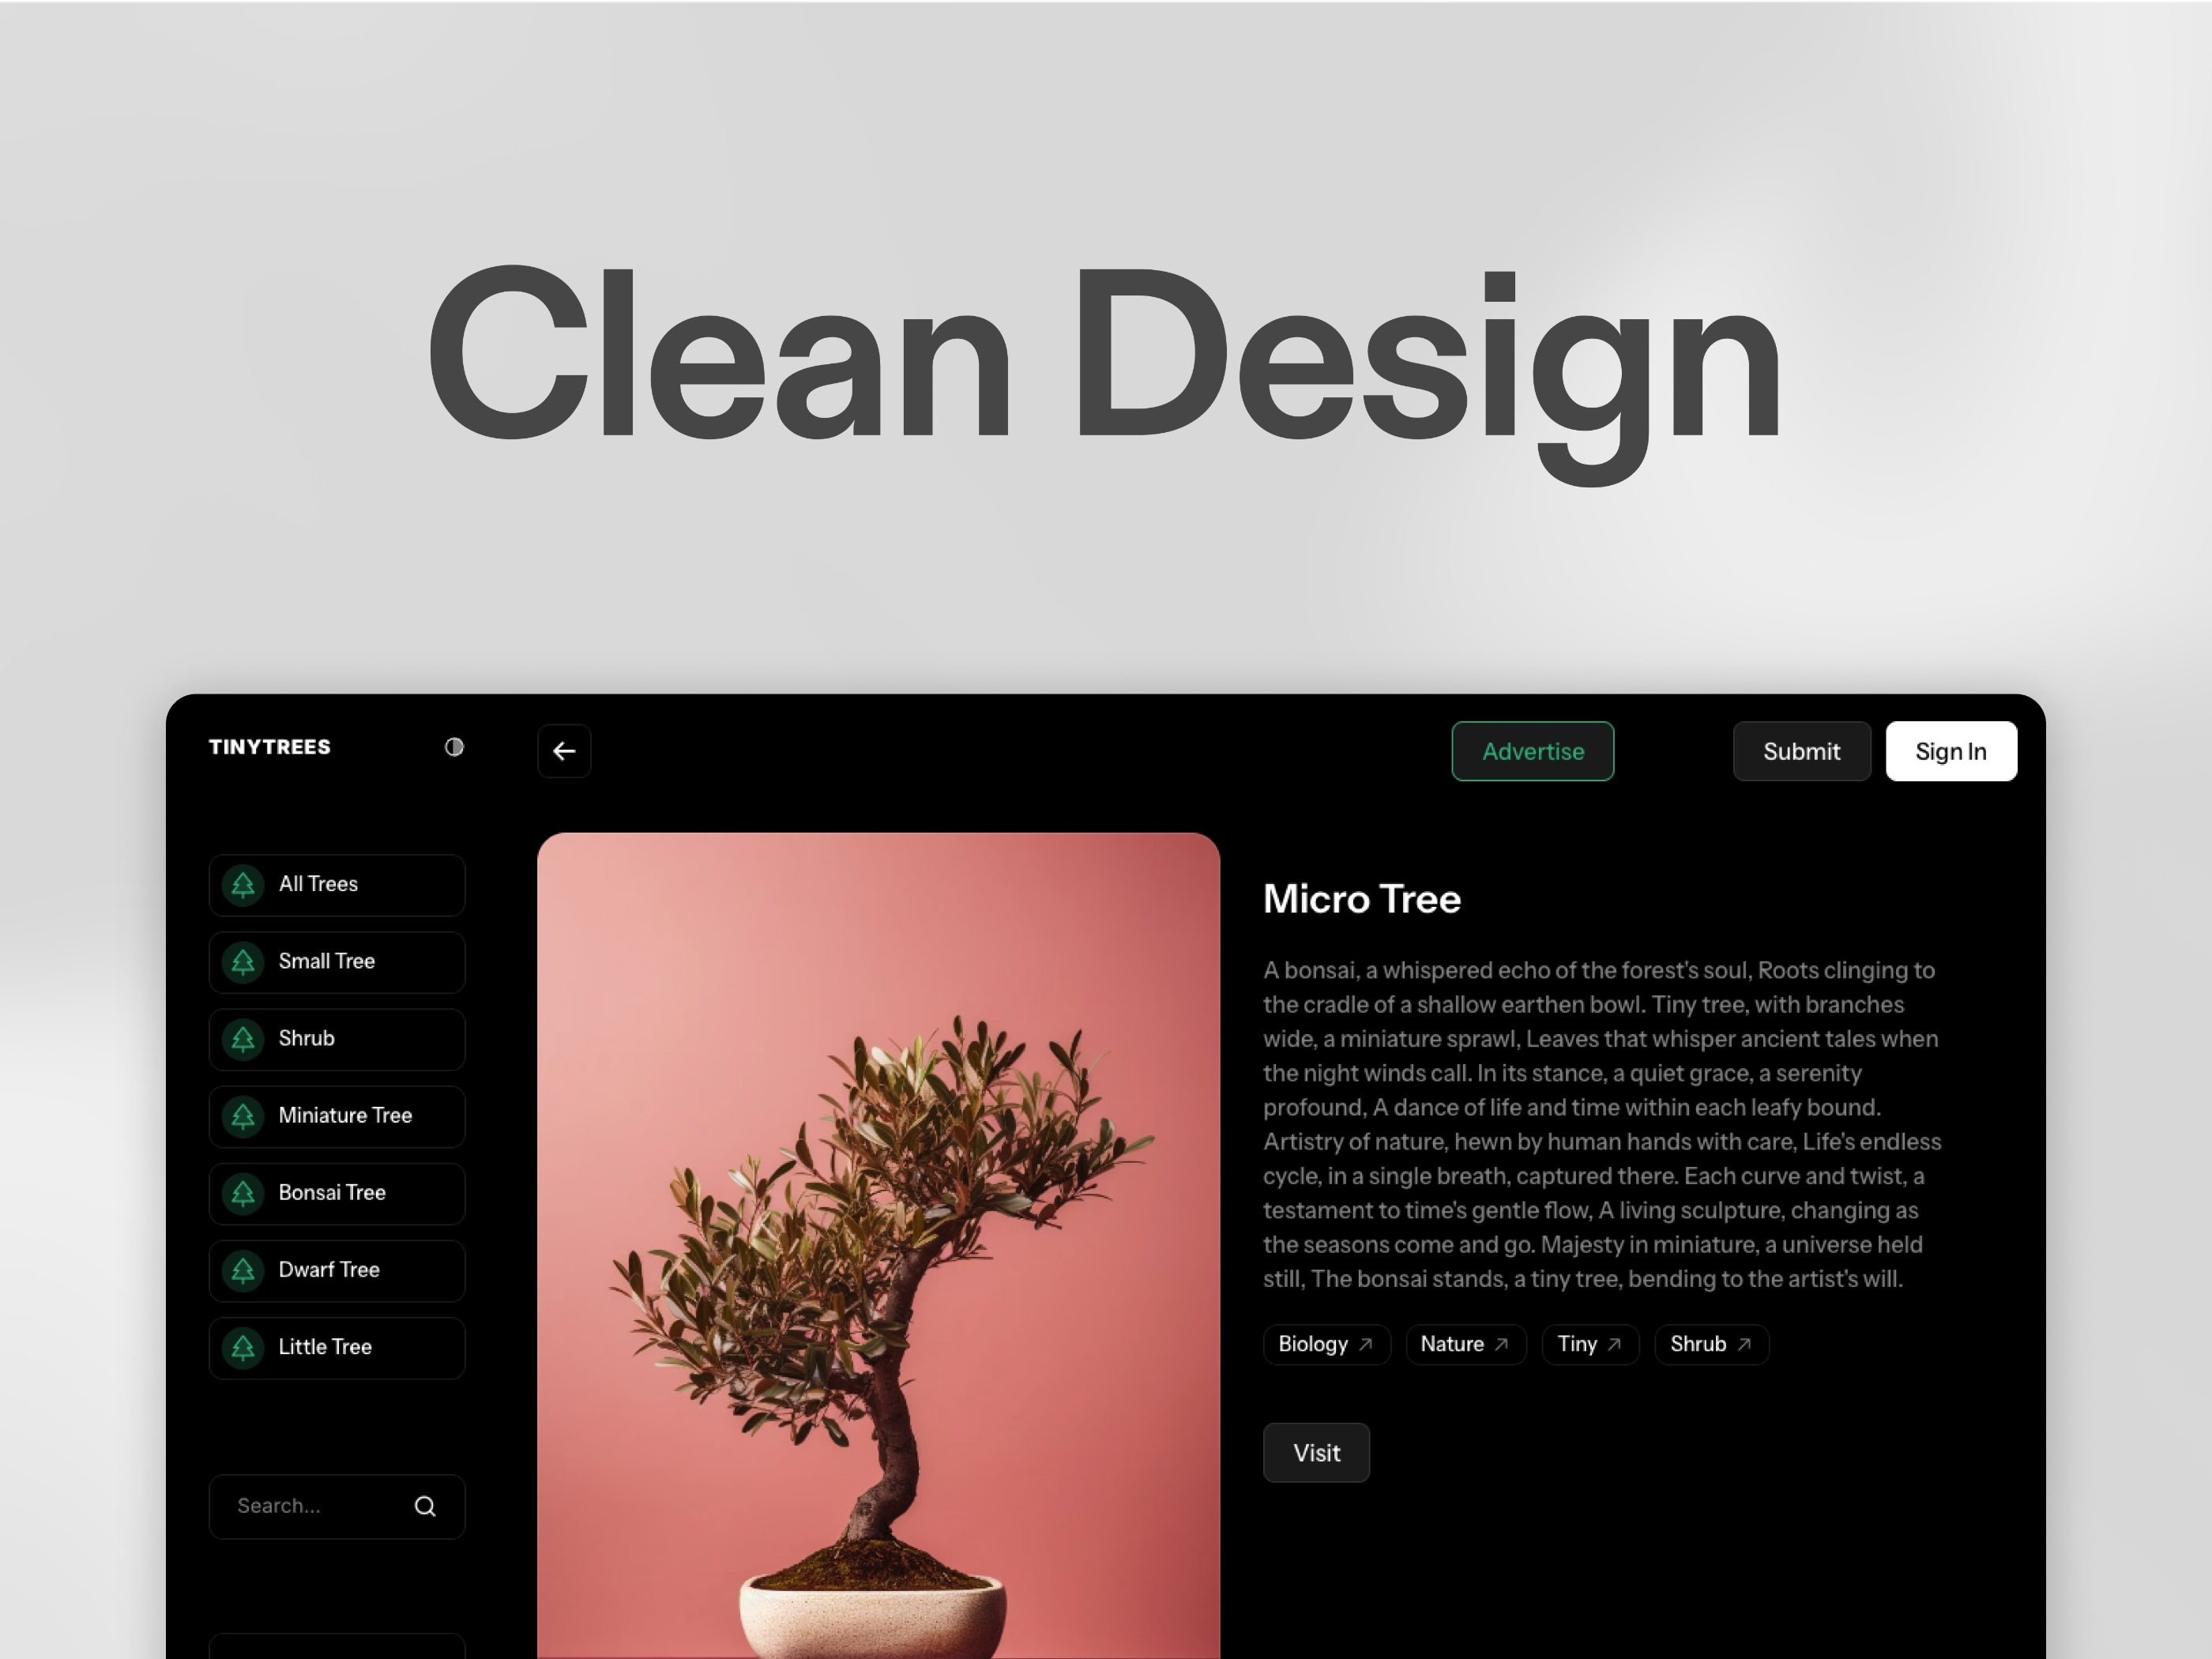Click the Nature tag link
This screenshot has width=2212, height=1659.
[1463, 1344]
